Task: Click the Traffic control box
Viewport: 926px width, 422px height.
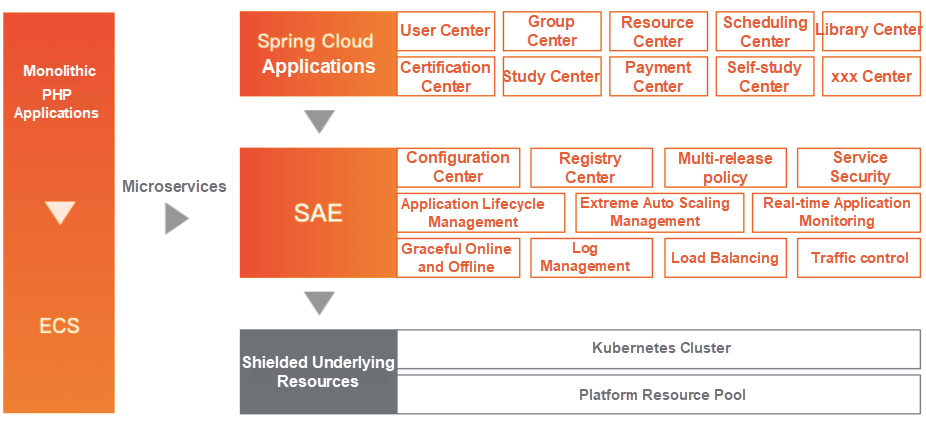Action: pos(859,258)
